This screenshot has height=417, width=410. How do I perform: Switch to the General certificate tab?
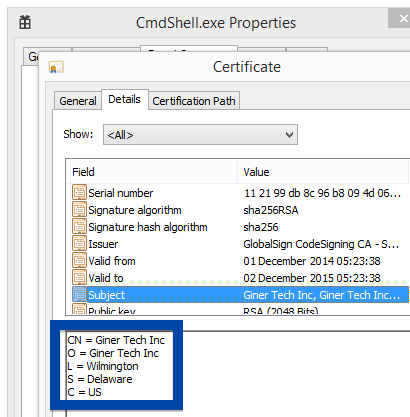point(78,101)
